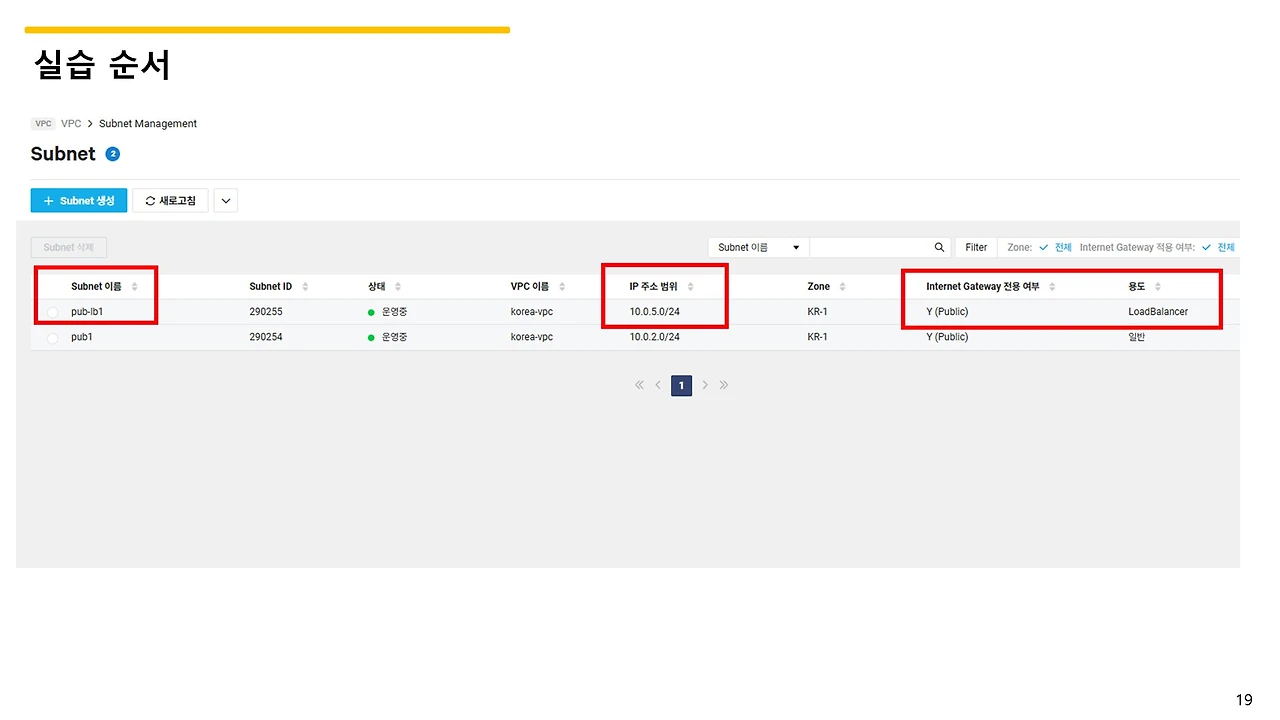Click Subnet ID 290254

[x=266, y=338]
